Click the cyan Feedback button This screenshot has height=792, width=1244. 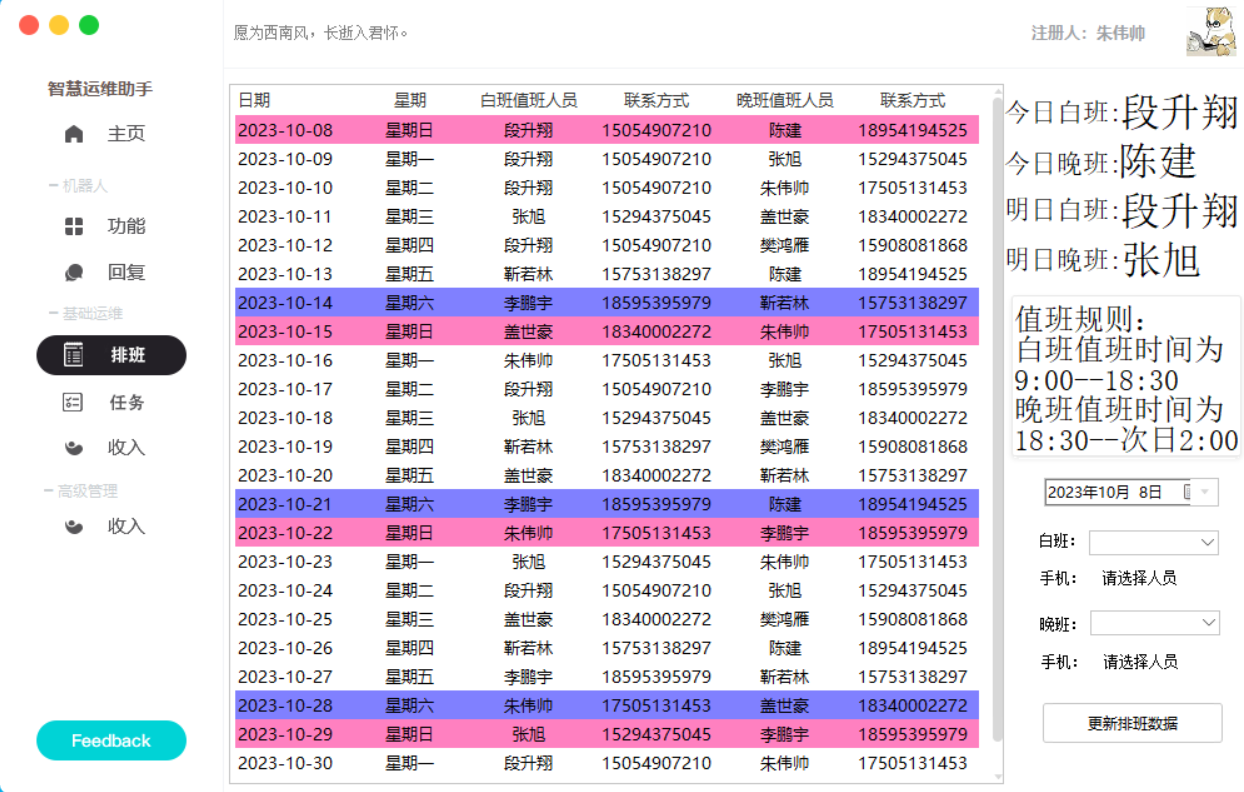[111, 741]
